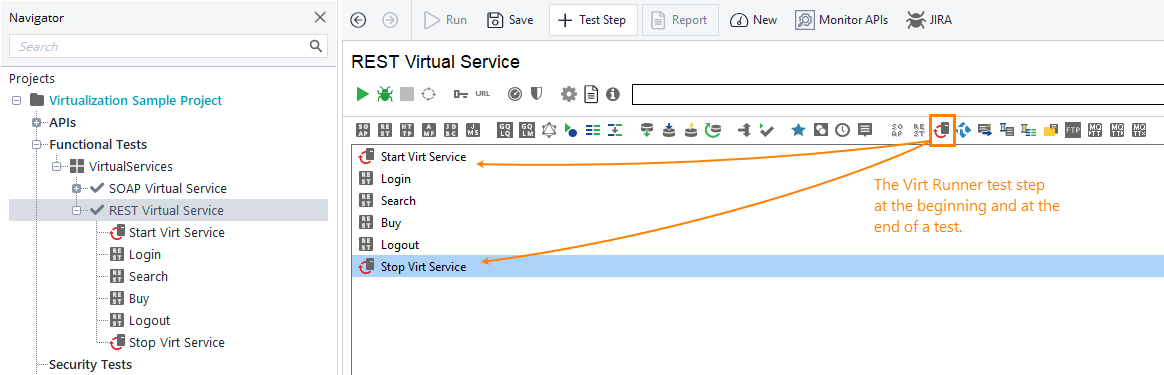
Task: Click the green bug debug icon
Action: [x=385, y=94]
